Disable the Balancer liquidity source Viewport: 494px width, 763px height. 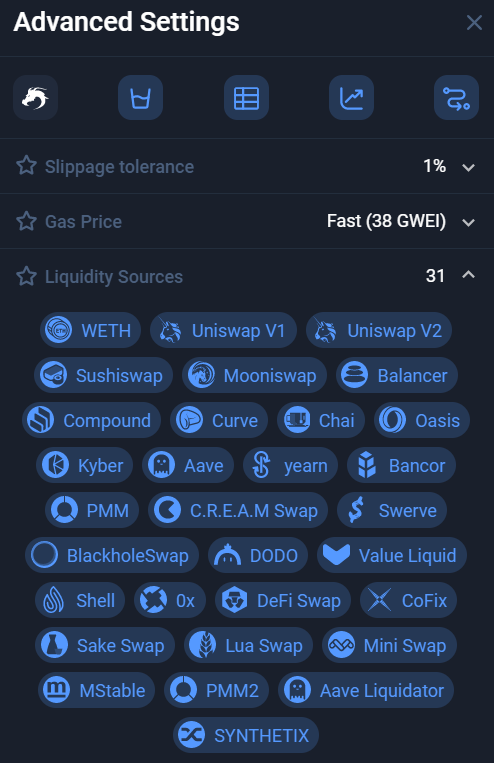pos(397,375)
